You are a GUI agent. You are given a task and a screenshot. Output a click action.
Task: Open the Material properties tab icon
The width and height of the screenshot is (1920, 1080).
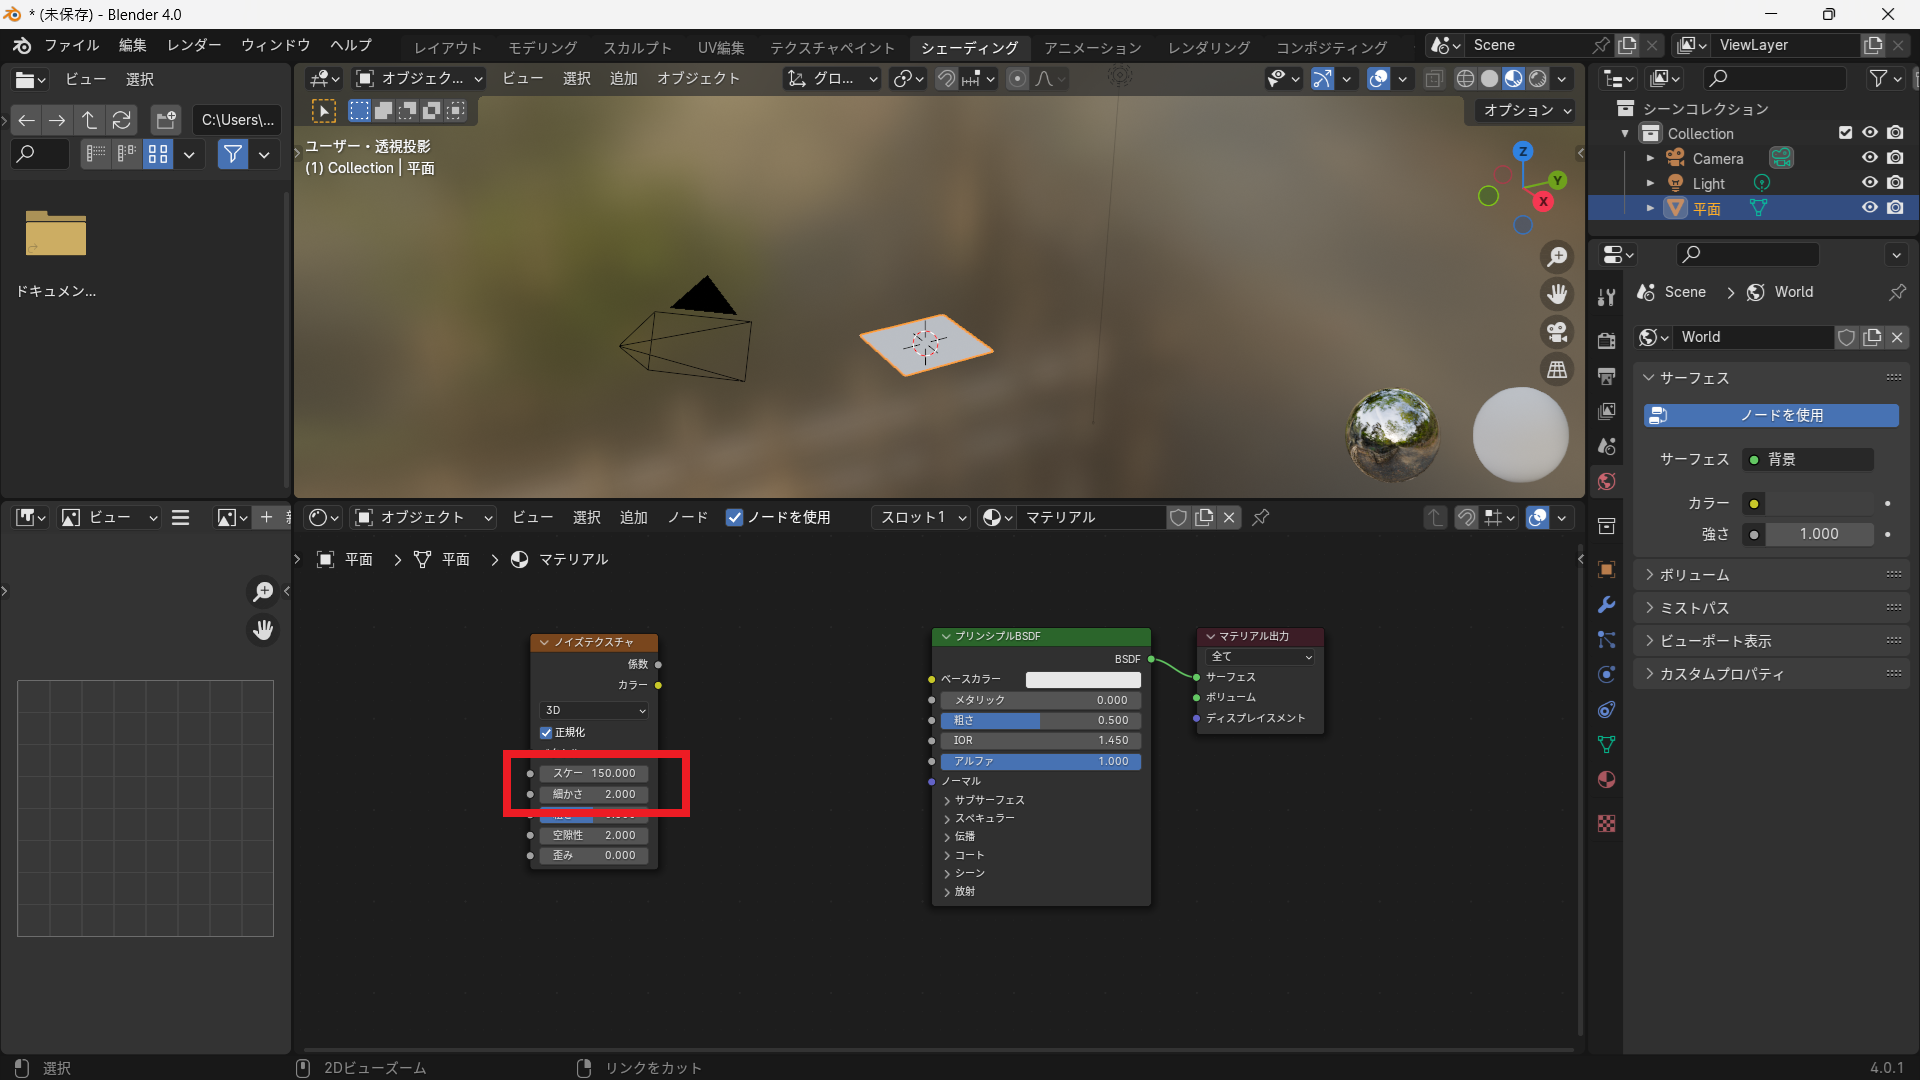[x=1606, y=780]
